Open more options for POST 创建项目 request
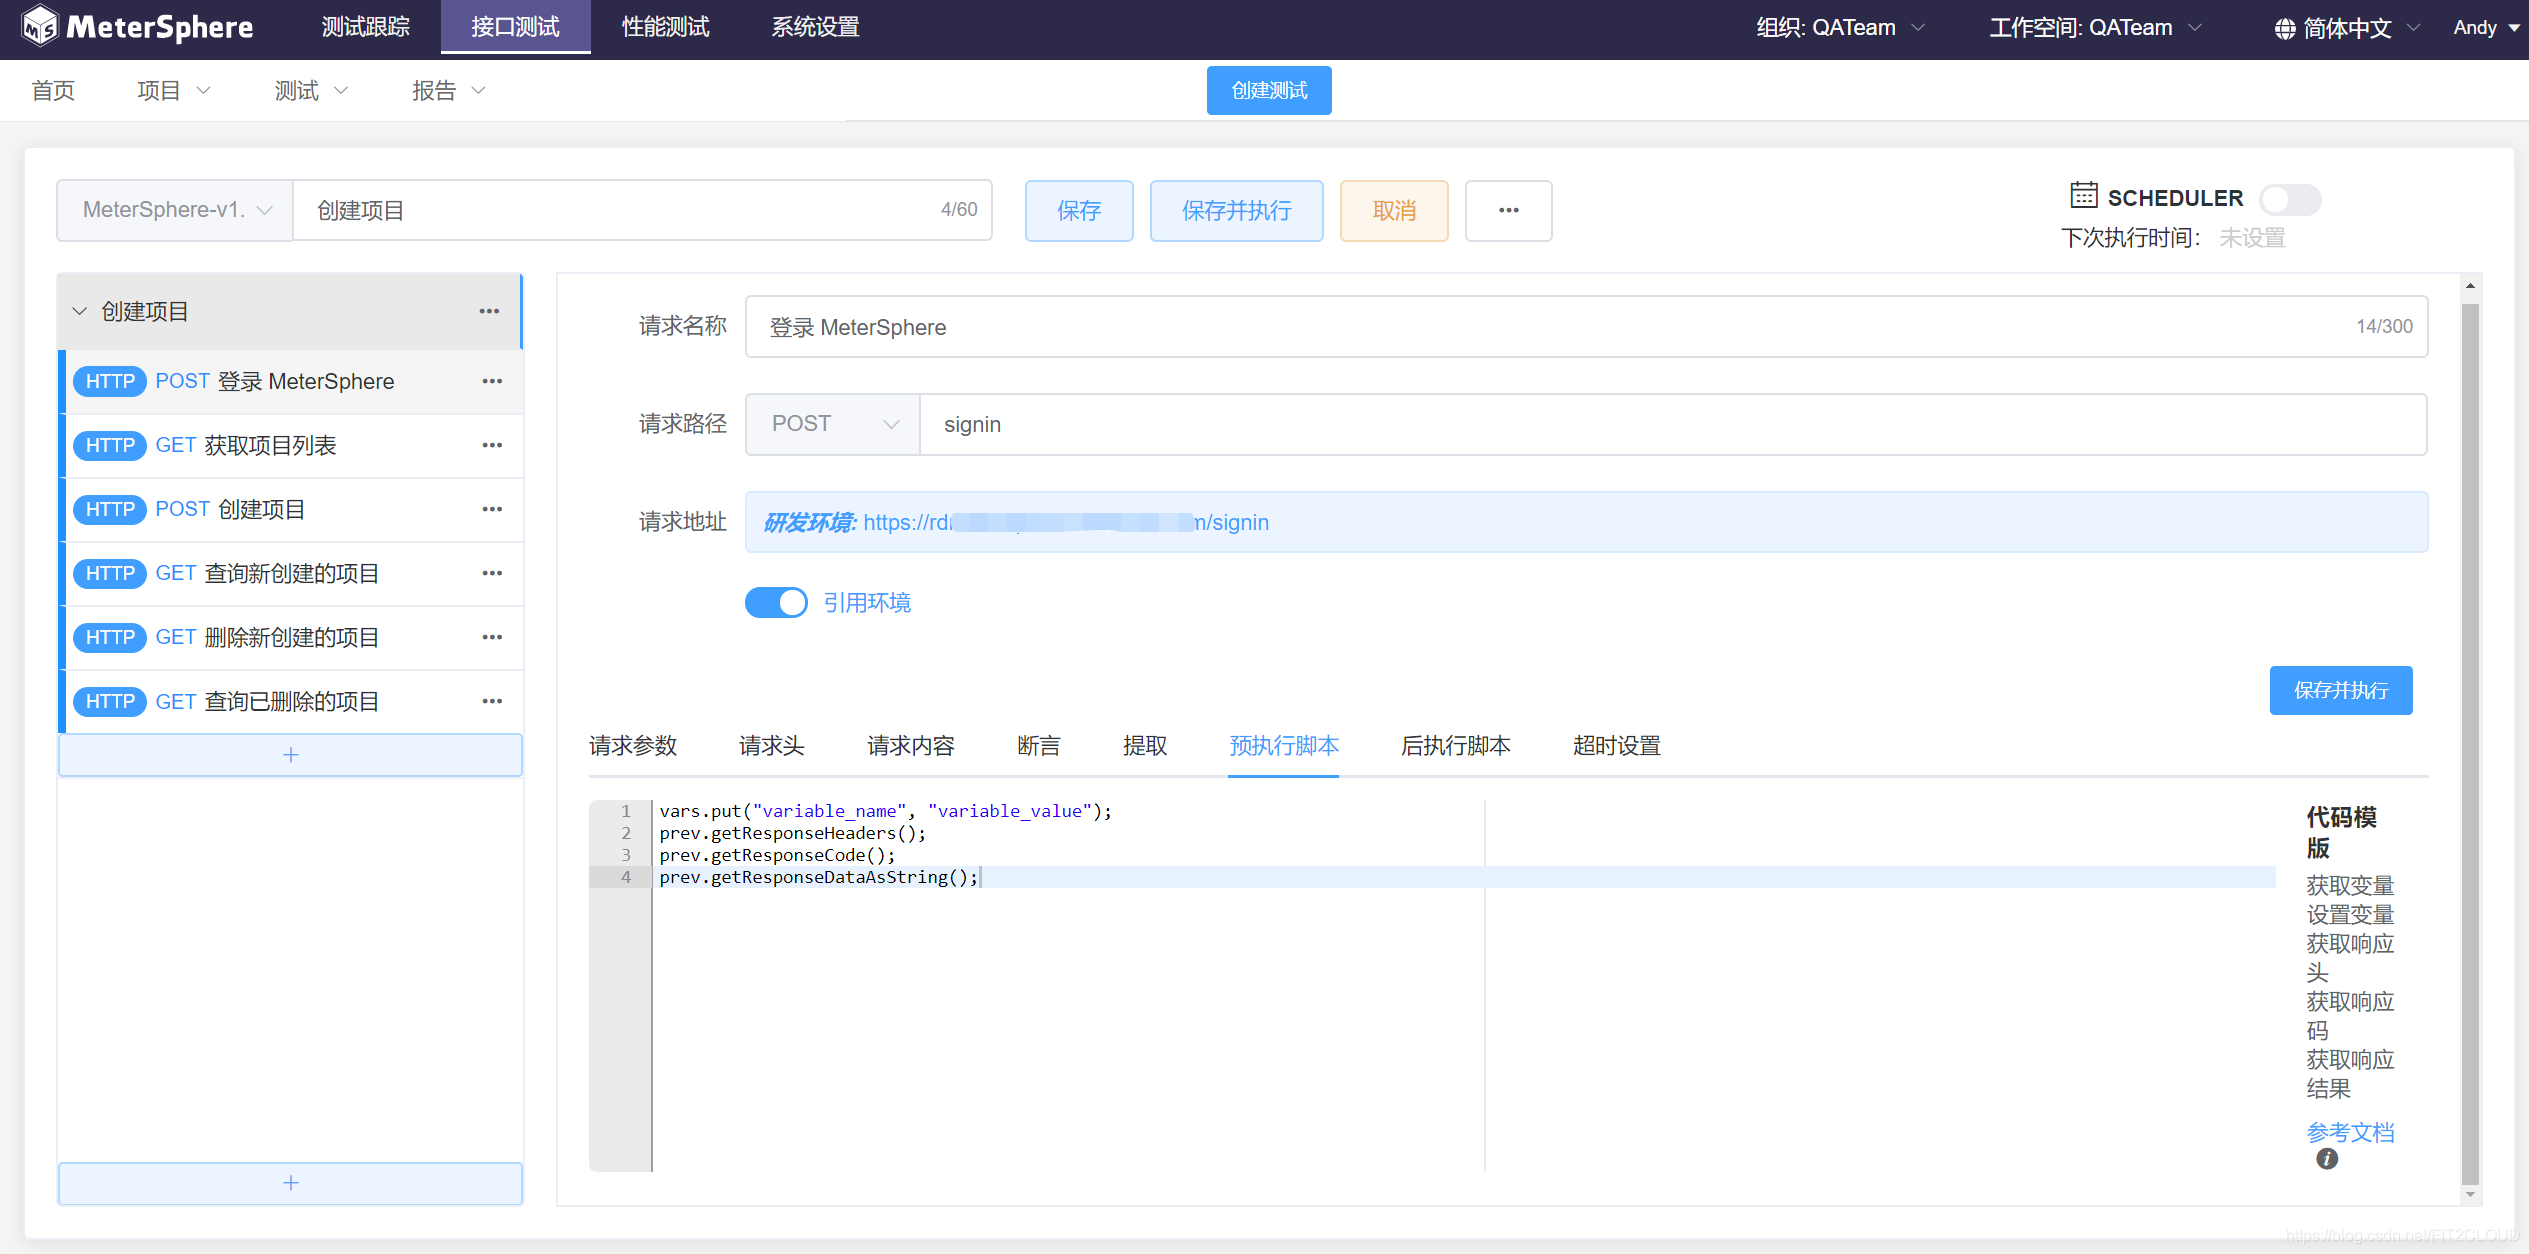The height and width of the screenshot is (1254, 2529). [x=492, y=509]
